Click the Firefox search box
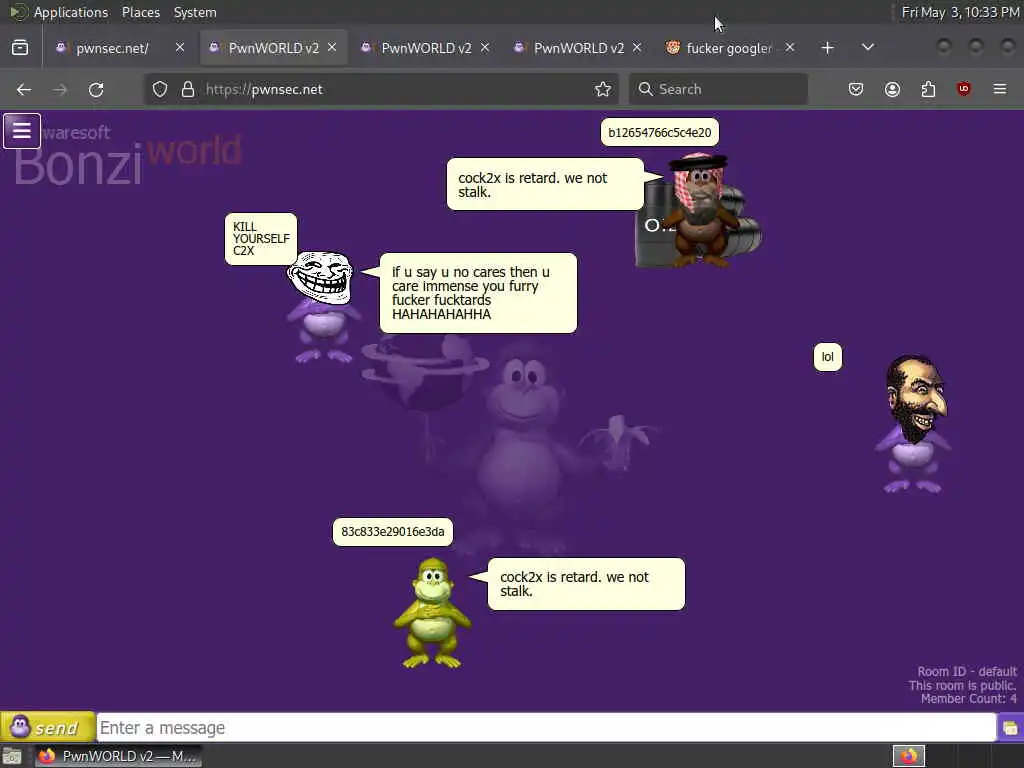The height and width of the screenshot is (768, 1024). click(718, 89)
